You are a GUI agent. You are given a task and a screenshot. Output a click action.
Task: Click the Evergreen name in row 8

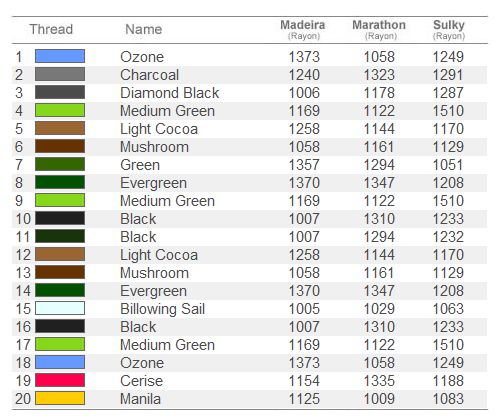[x=154, y=183]
